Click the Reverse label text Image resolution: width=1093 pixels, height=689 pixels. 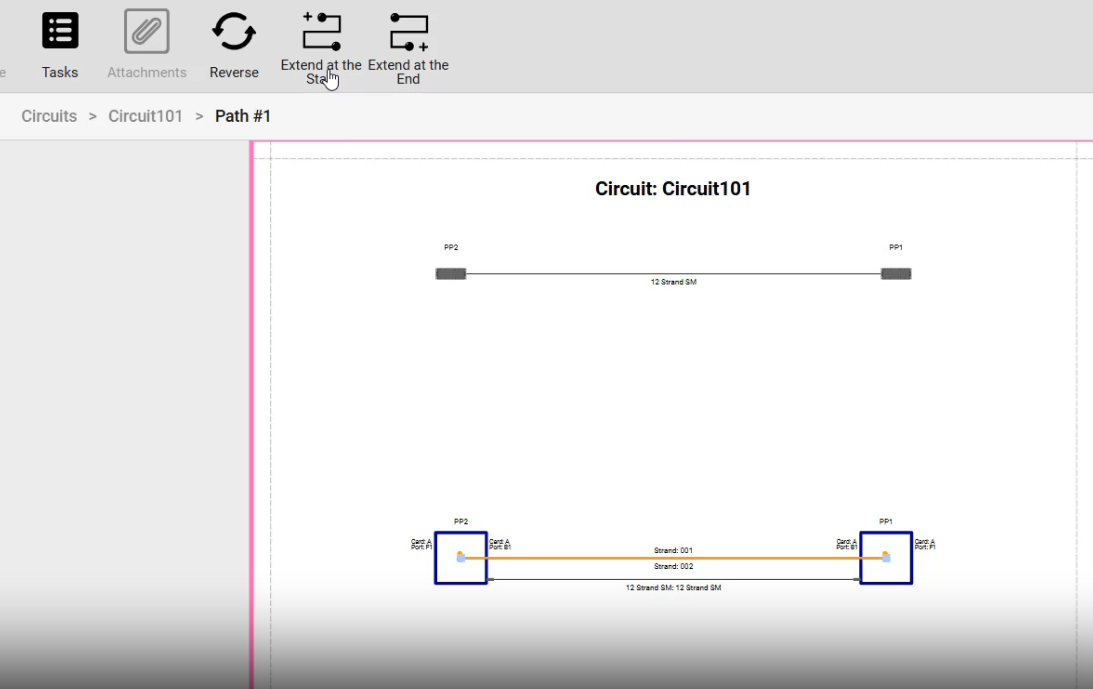pos(234,73)
